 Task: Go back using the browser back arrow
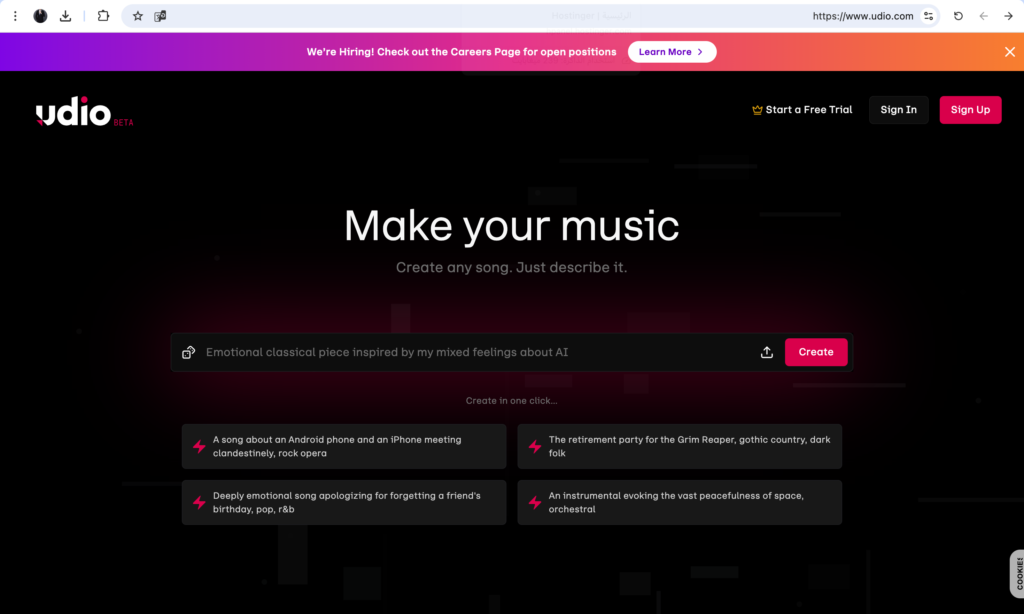[984, 16]
